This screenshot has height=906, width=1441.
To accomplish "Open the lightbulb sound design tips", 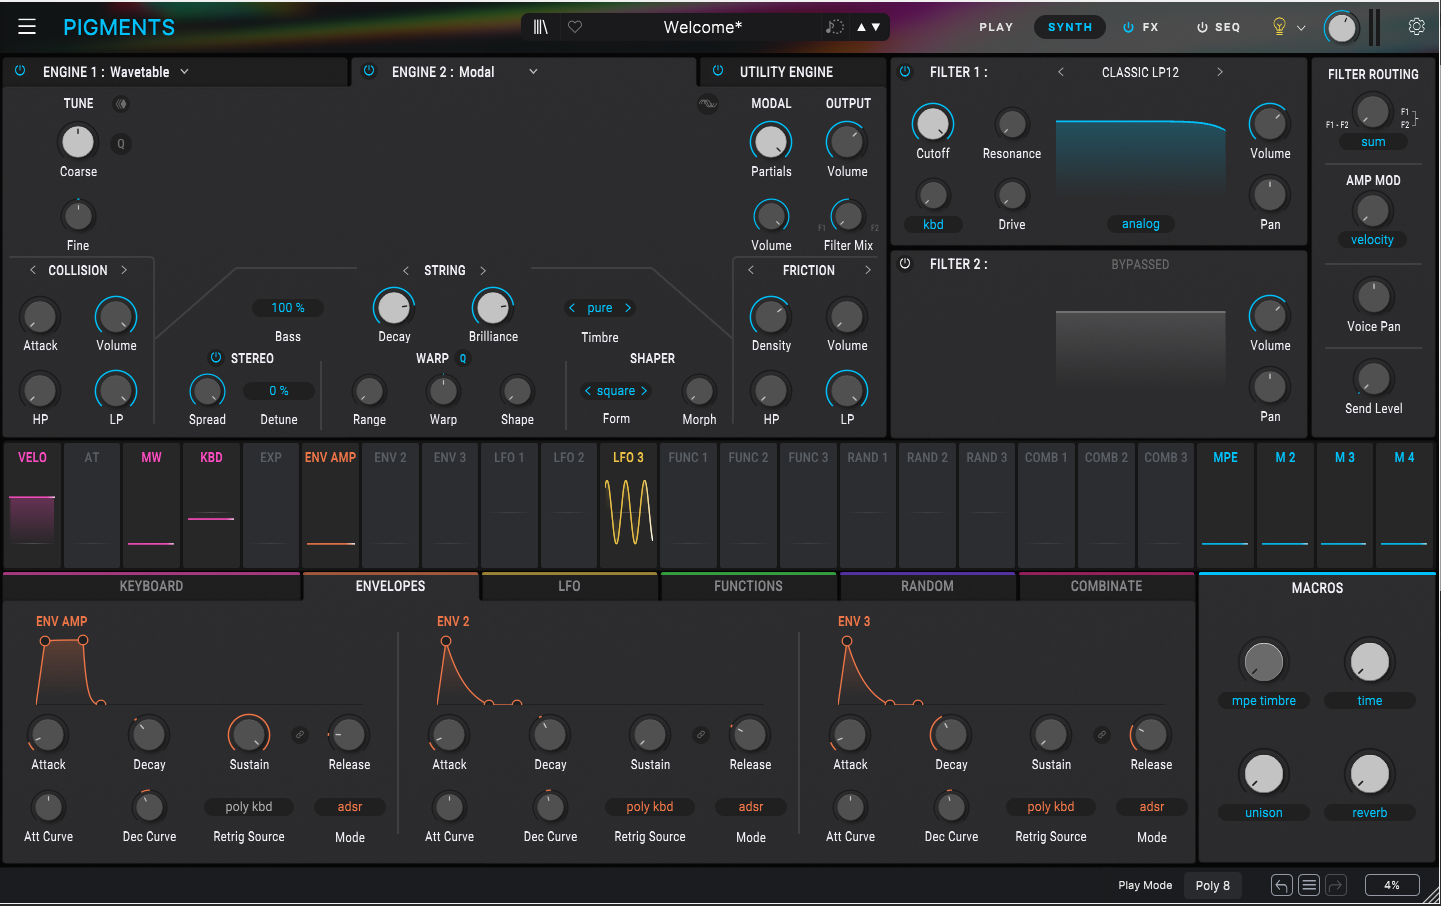I will pyautogui.click(x=1279, y=27).
